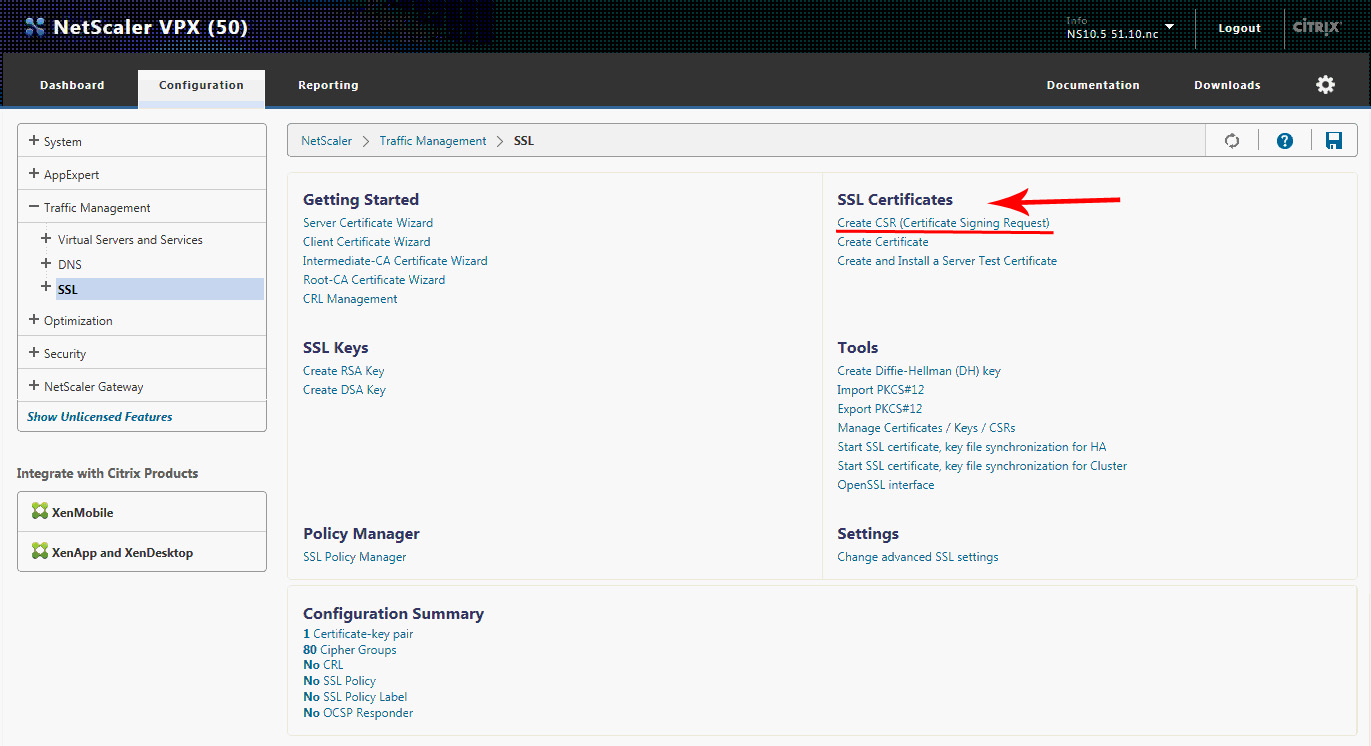Expand the AppExpert node
1371x746 pixels.
point(34,174)
